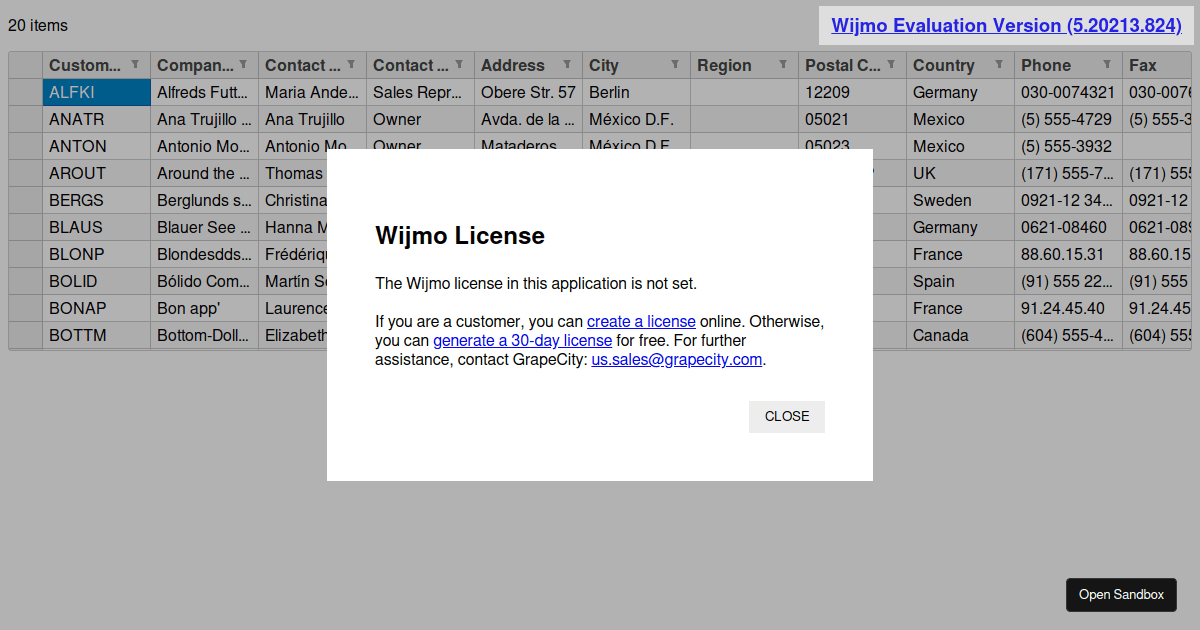Select the Canada cell in Country column
This screenshot has width=1200, height=630.
960,335
